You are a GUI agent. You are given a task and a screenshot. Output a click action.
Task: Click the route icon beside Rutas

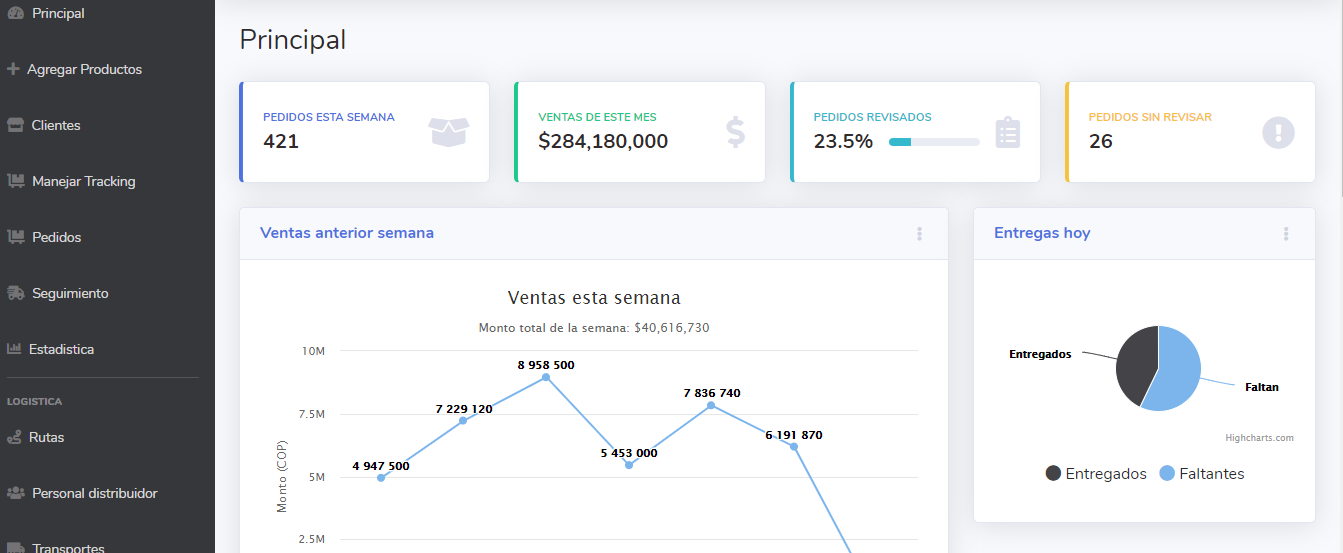(x=14, y=437)
